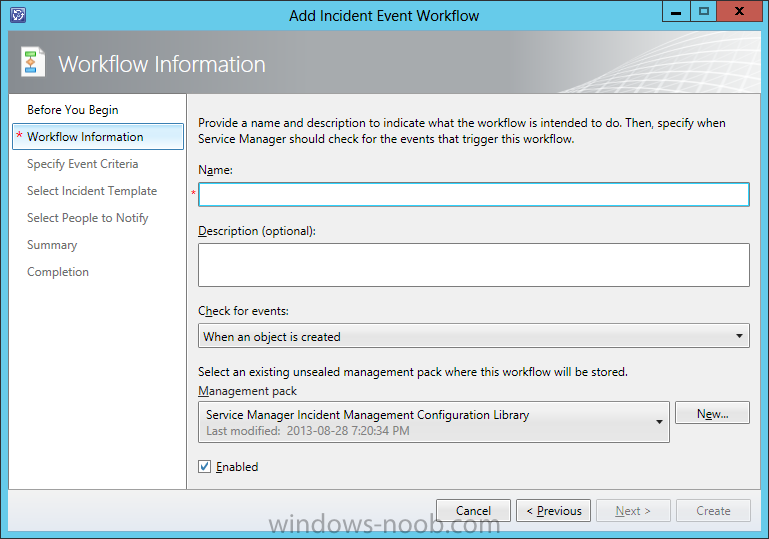Screen dimensions: 769x539
Task: Focus the Name text field
Action: click(473, 194)
